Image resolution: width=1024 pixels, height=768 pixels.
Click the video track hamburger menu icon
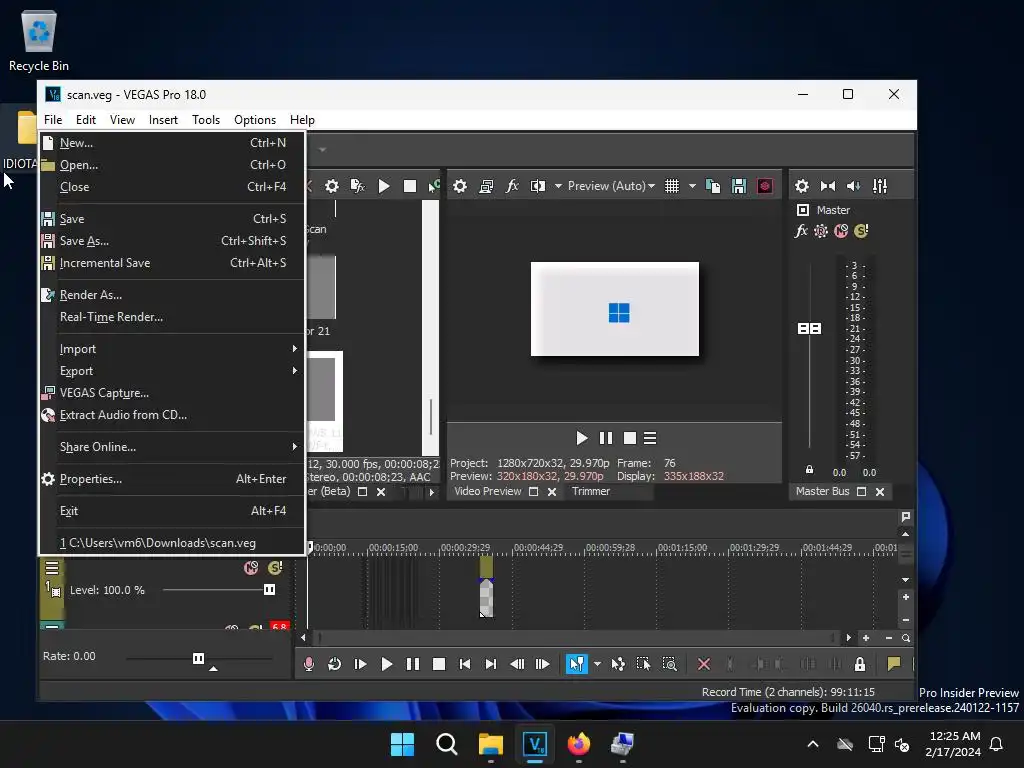(52, 568)
